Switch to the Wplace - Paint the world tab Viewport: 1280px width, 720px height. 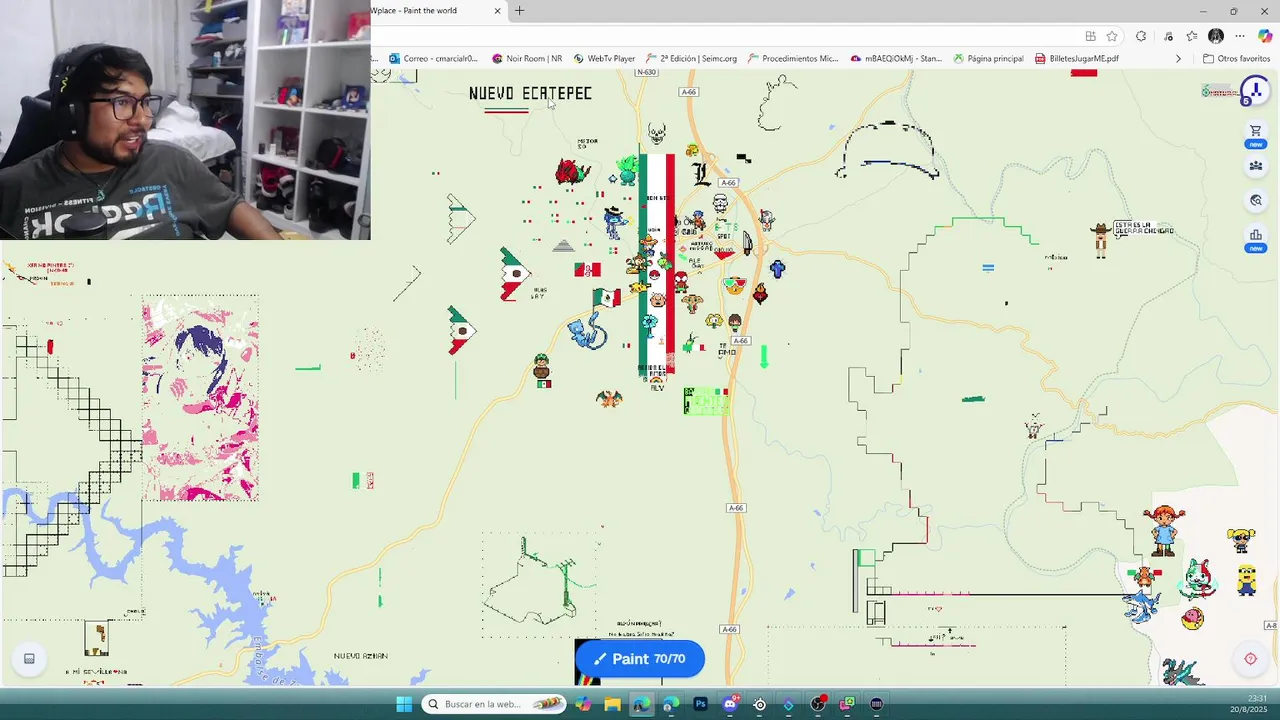click(430, 11)
